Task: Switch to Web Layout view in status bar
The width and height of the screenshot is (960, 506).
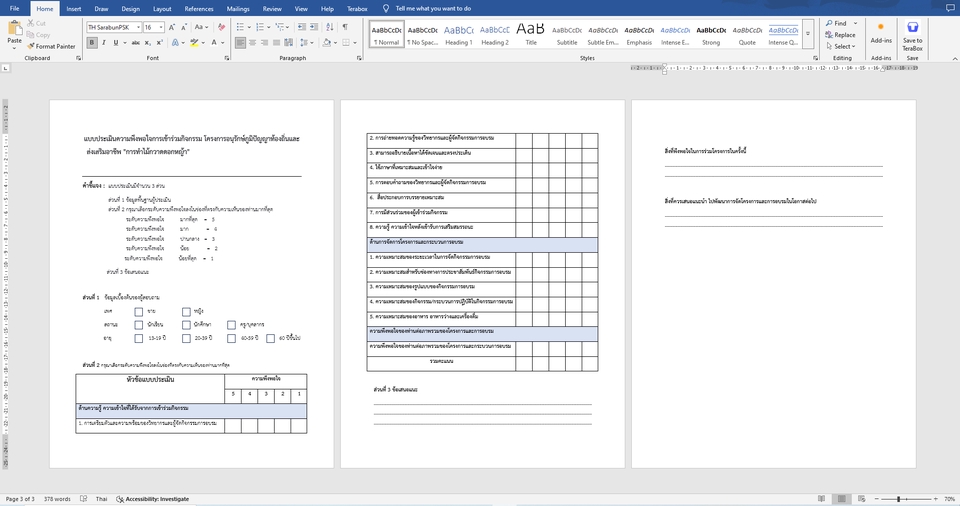Action: pos(861,499)
